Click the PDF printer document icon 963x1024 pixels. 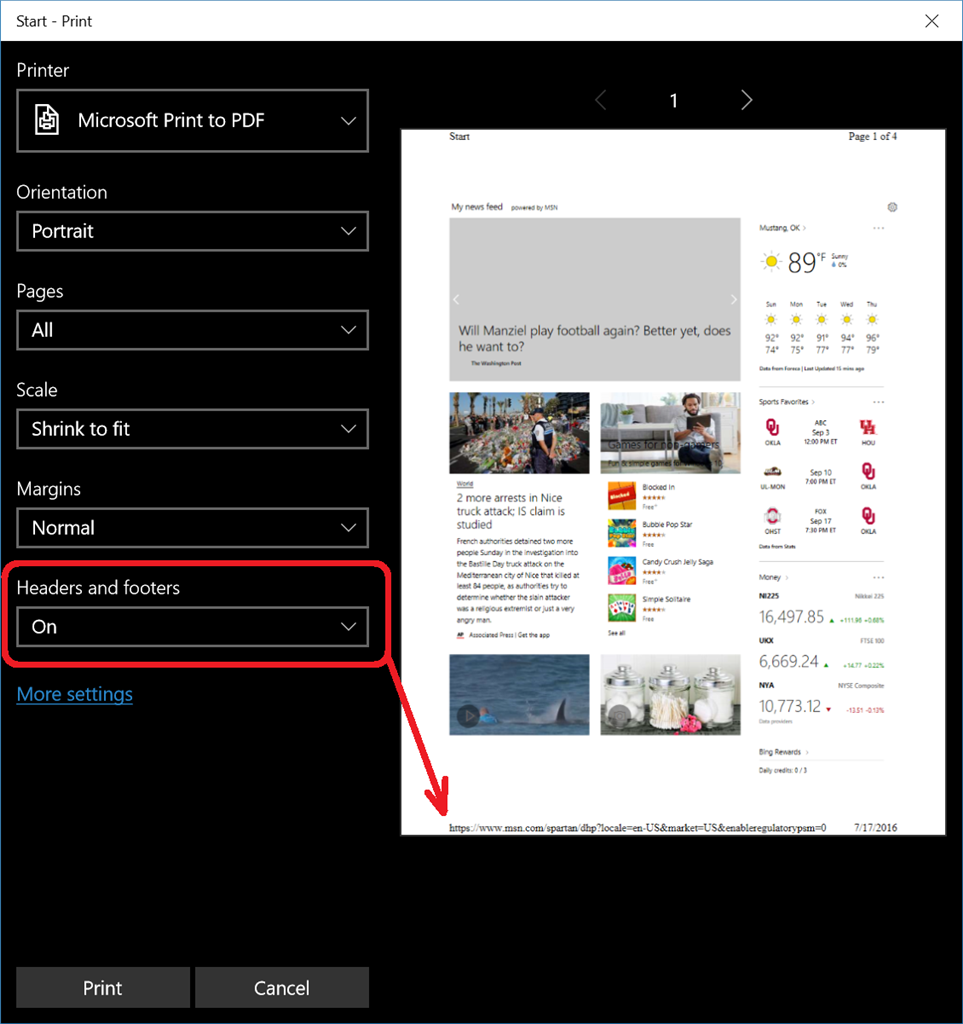click(47, 120)
